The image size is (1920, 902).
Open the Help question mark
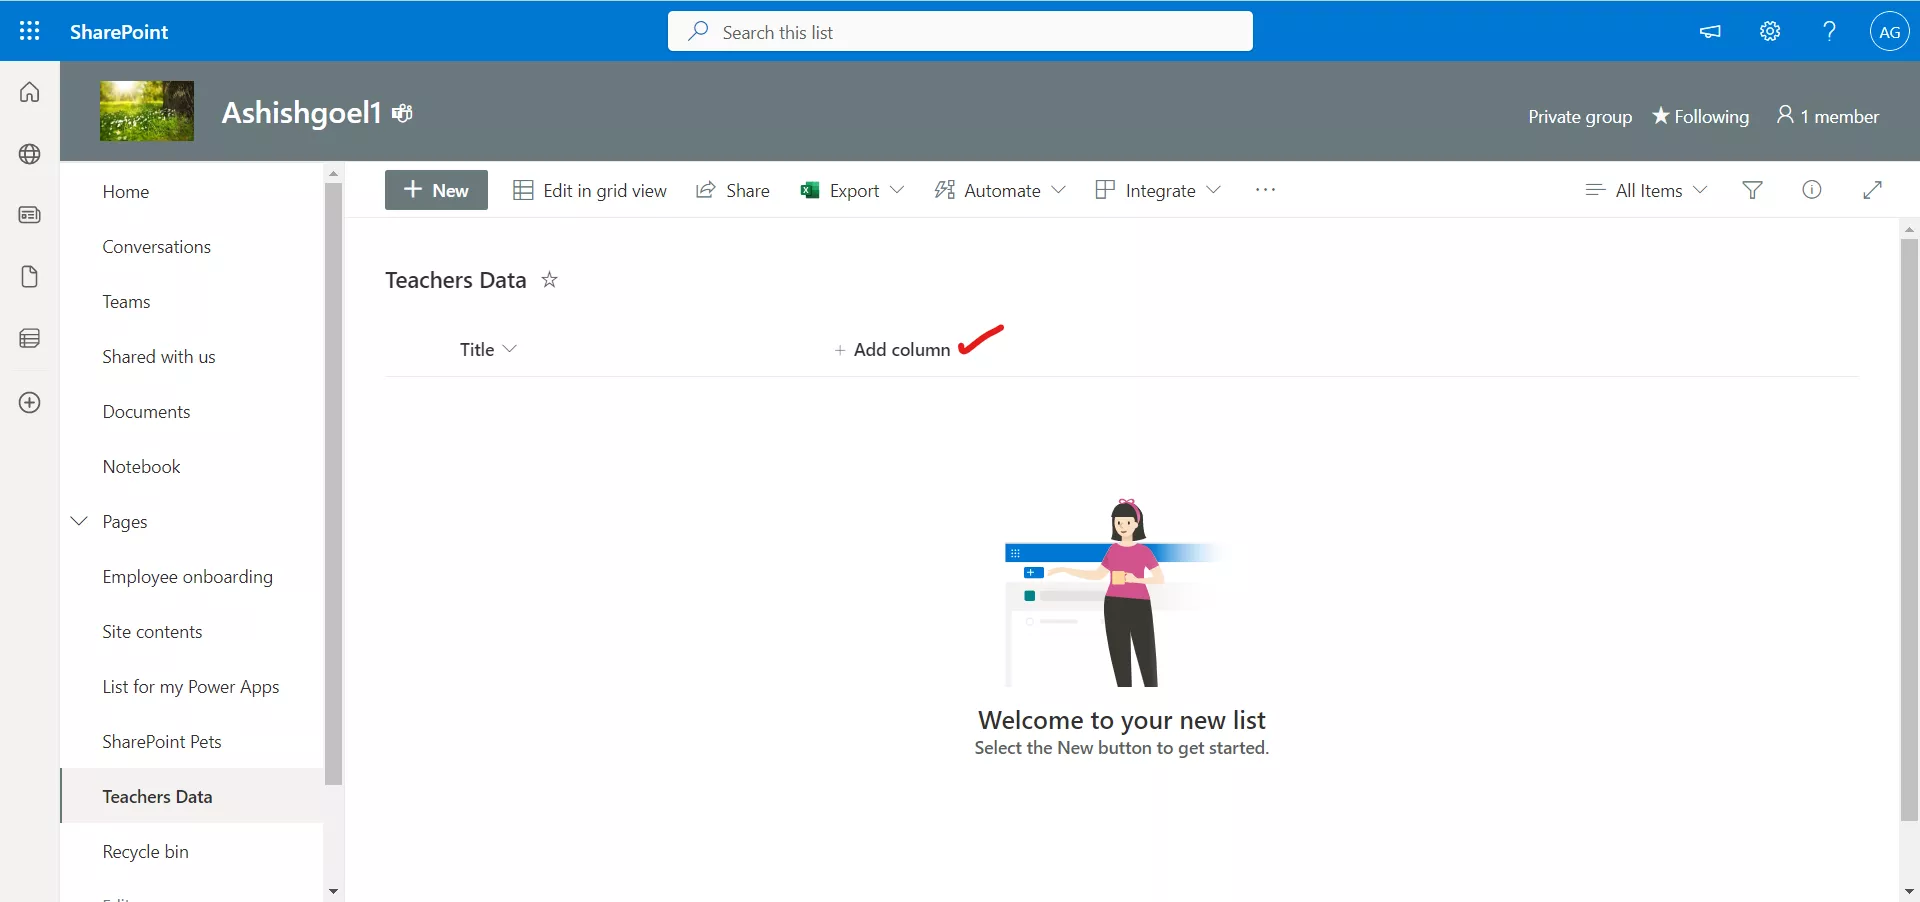(x=1828, y=31)
